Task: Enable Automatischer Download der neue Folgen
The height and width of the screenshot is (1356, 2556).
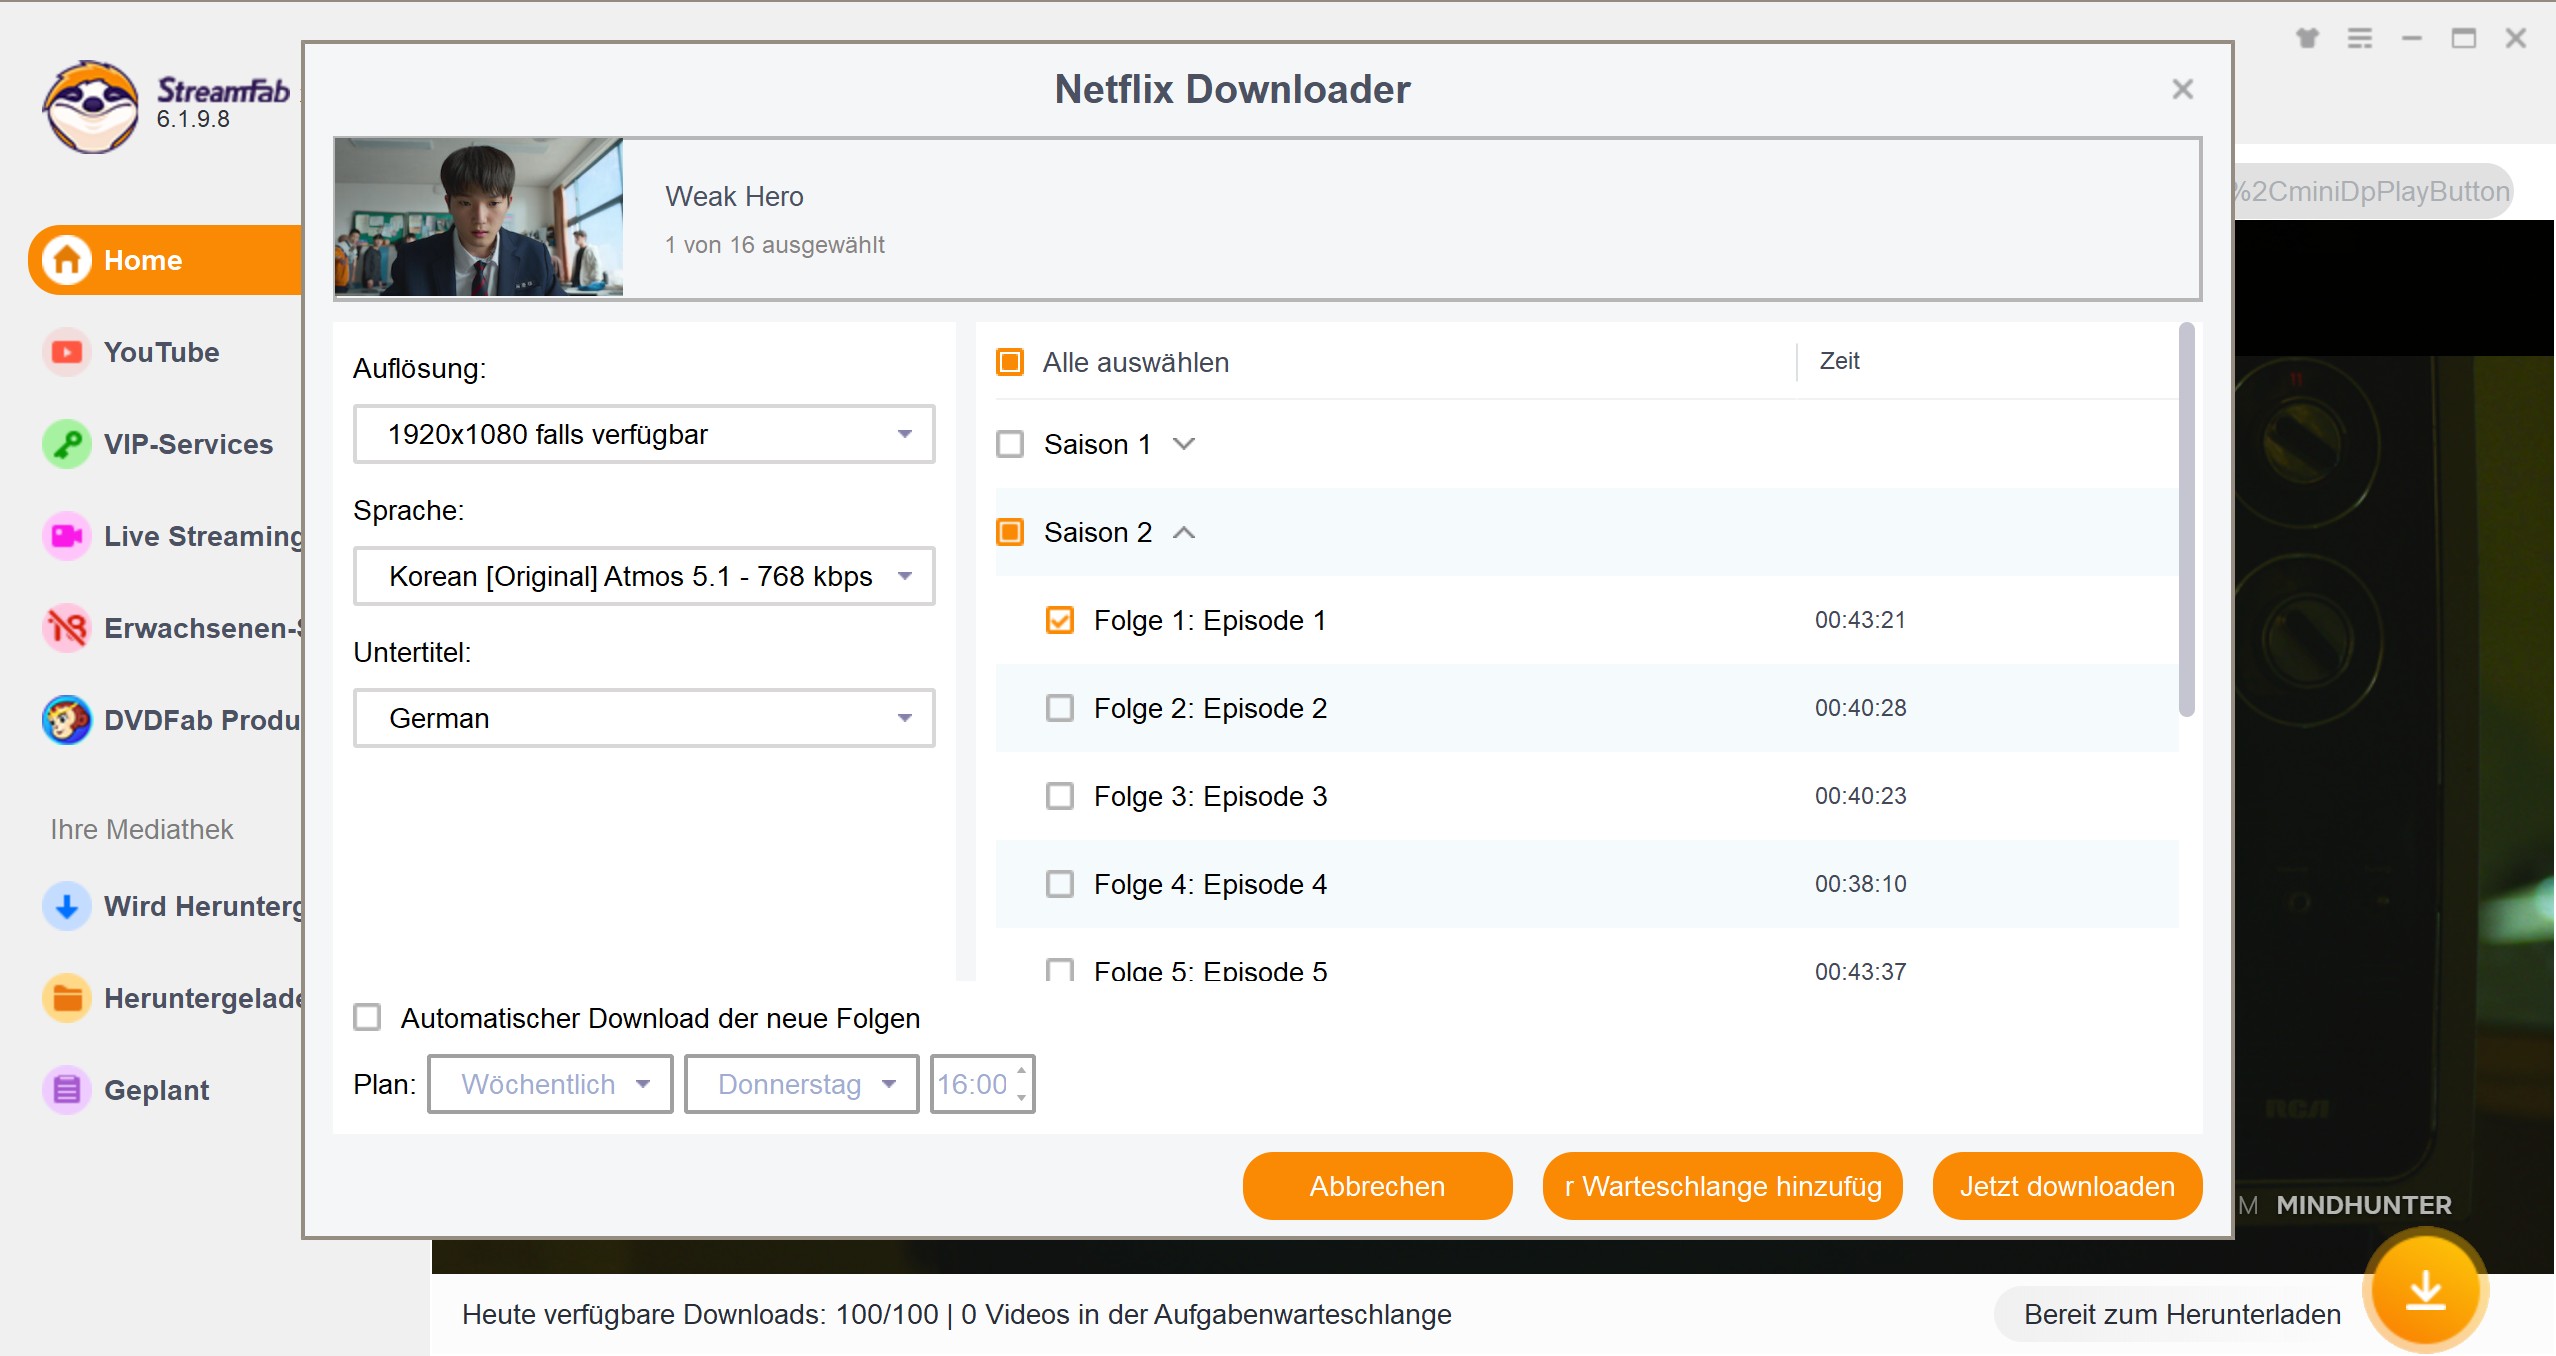Action: click(x=368, y=1018)
